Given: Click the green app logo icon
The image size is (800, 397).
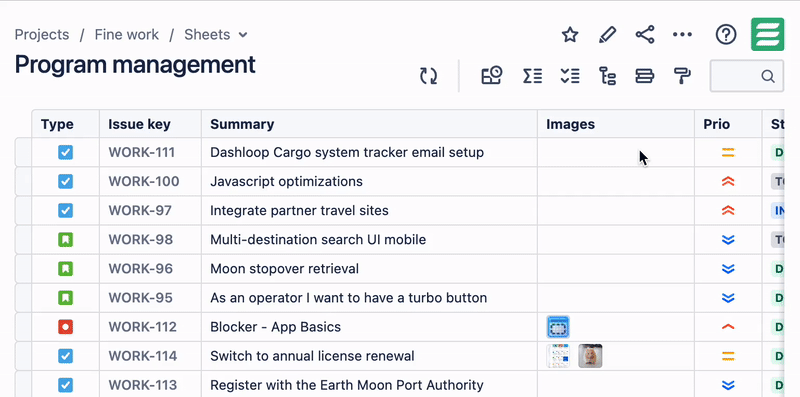Looking at the screenshot, I should [x=767, y=35].
